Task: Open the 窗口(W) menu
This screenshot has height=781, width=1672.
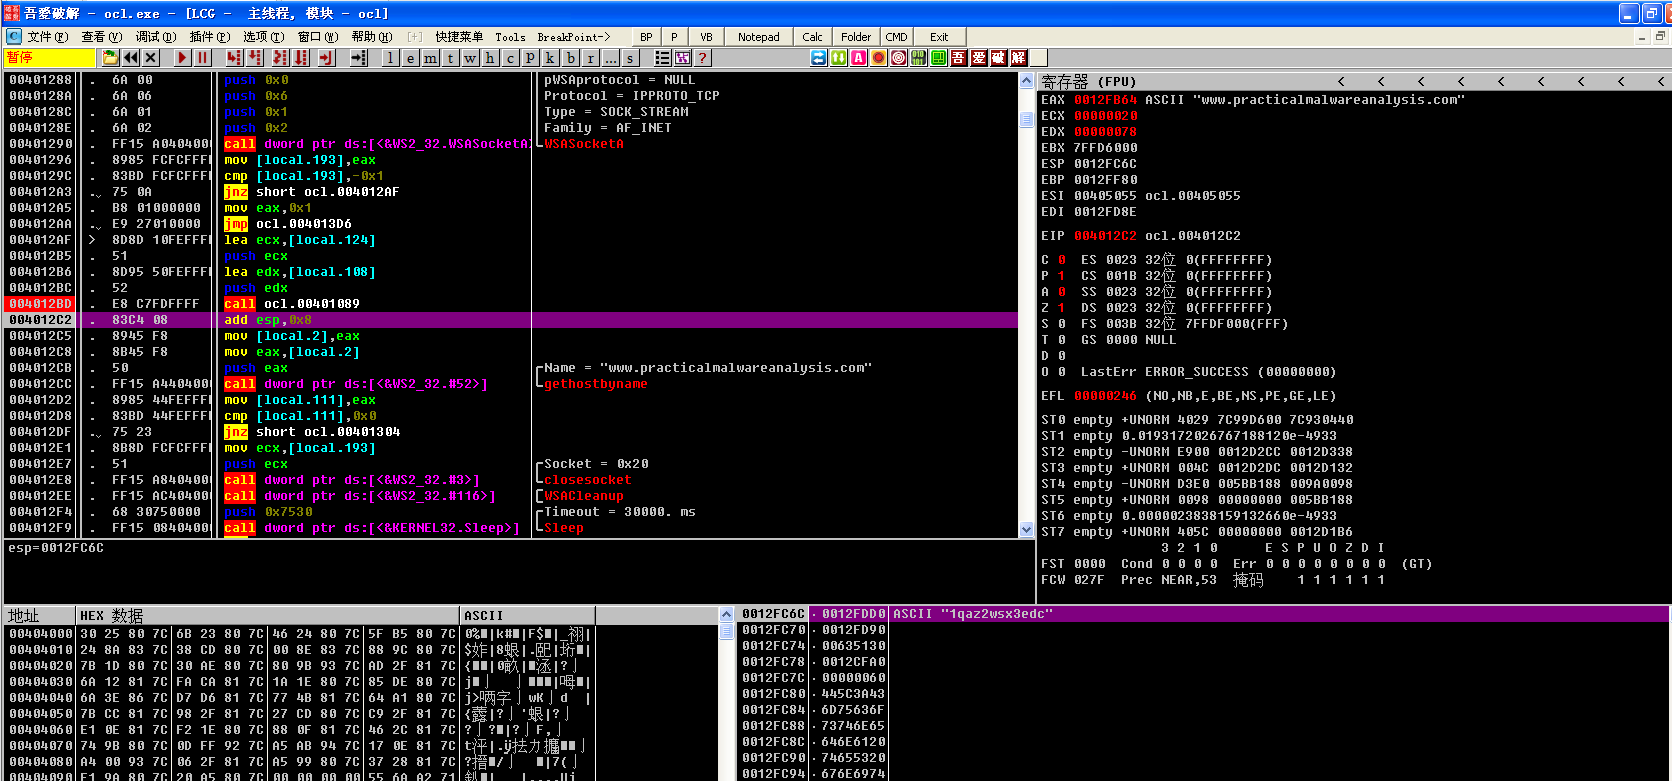Action: pos(318,37)
